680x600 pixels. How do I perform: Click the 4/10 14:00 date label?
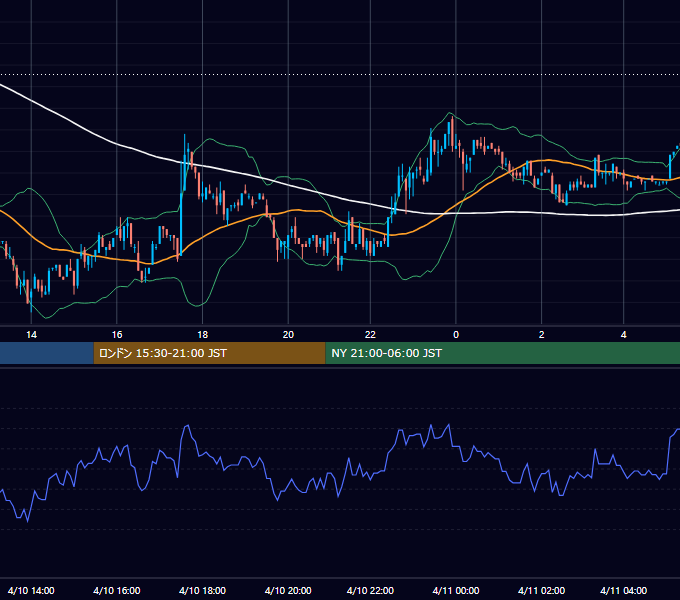click(31, 590)
